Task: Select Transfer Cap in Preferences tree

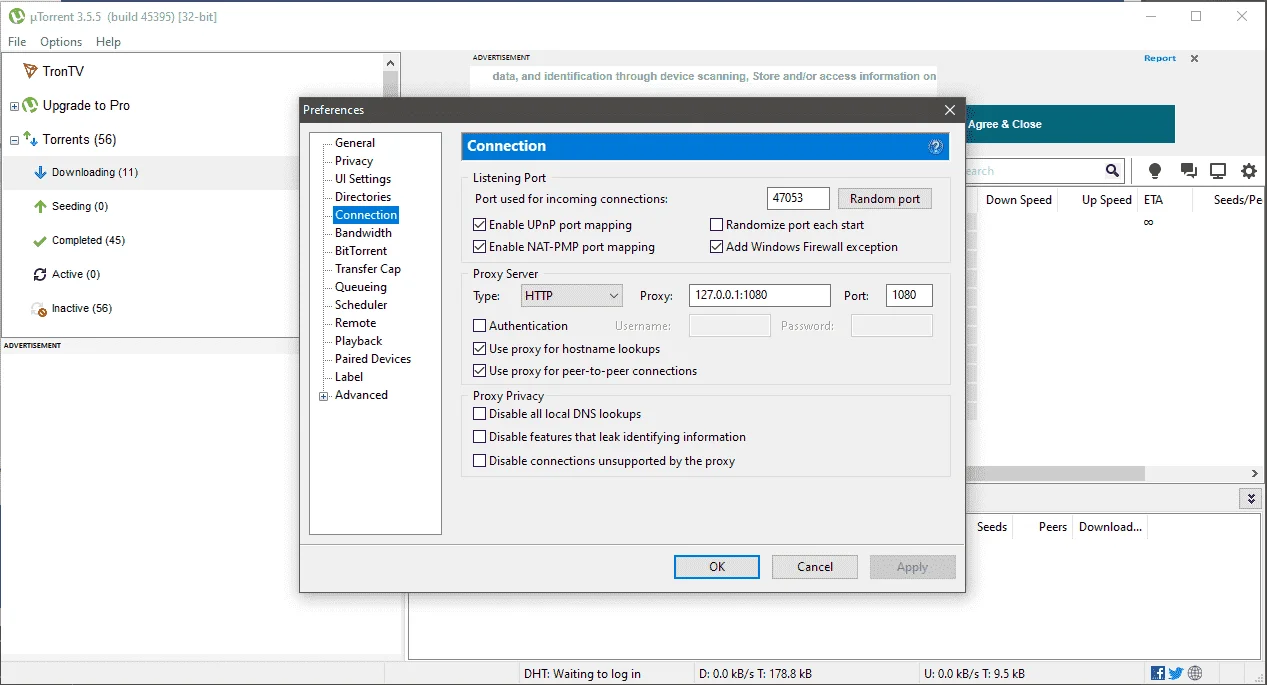Action: (x=368, y=269)
